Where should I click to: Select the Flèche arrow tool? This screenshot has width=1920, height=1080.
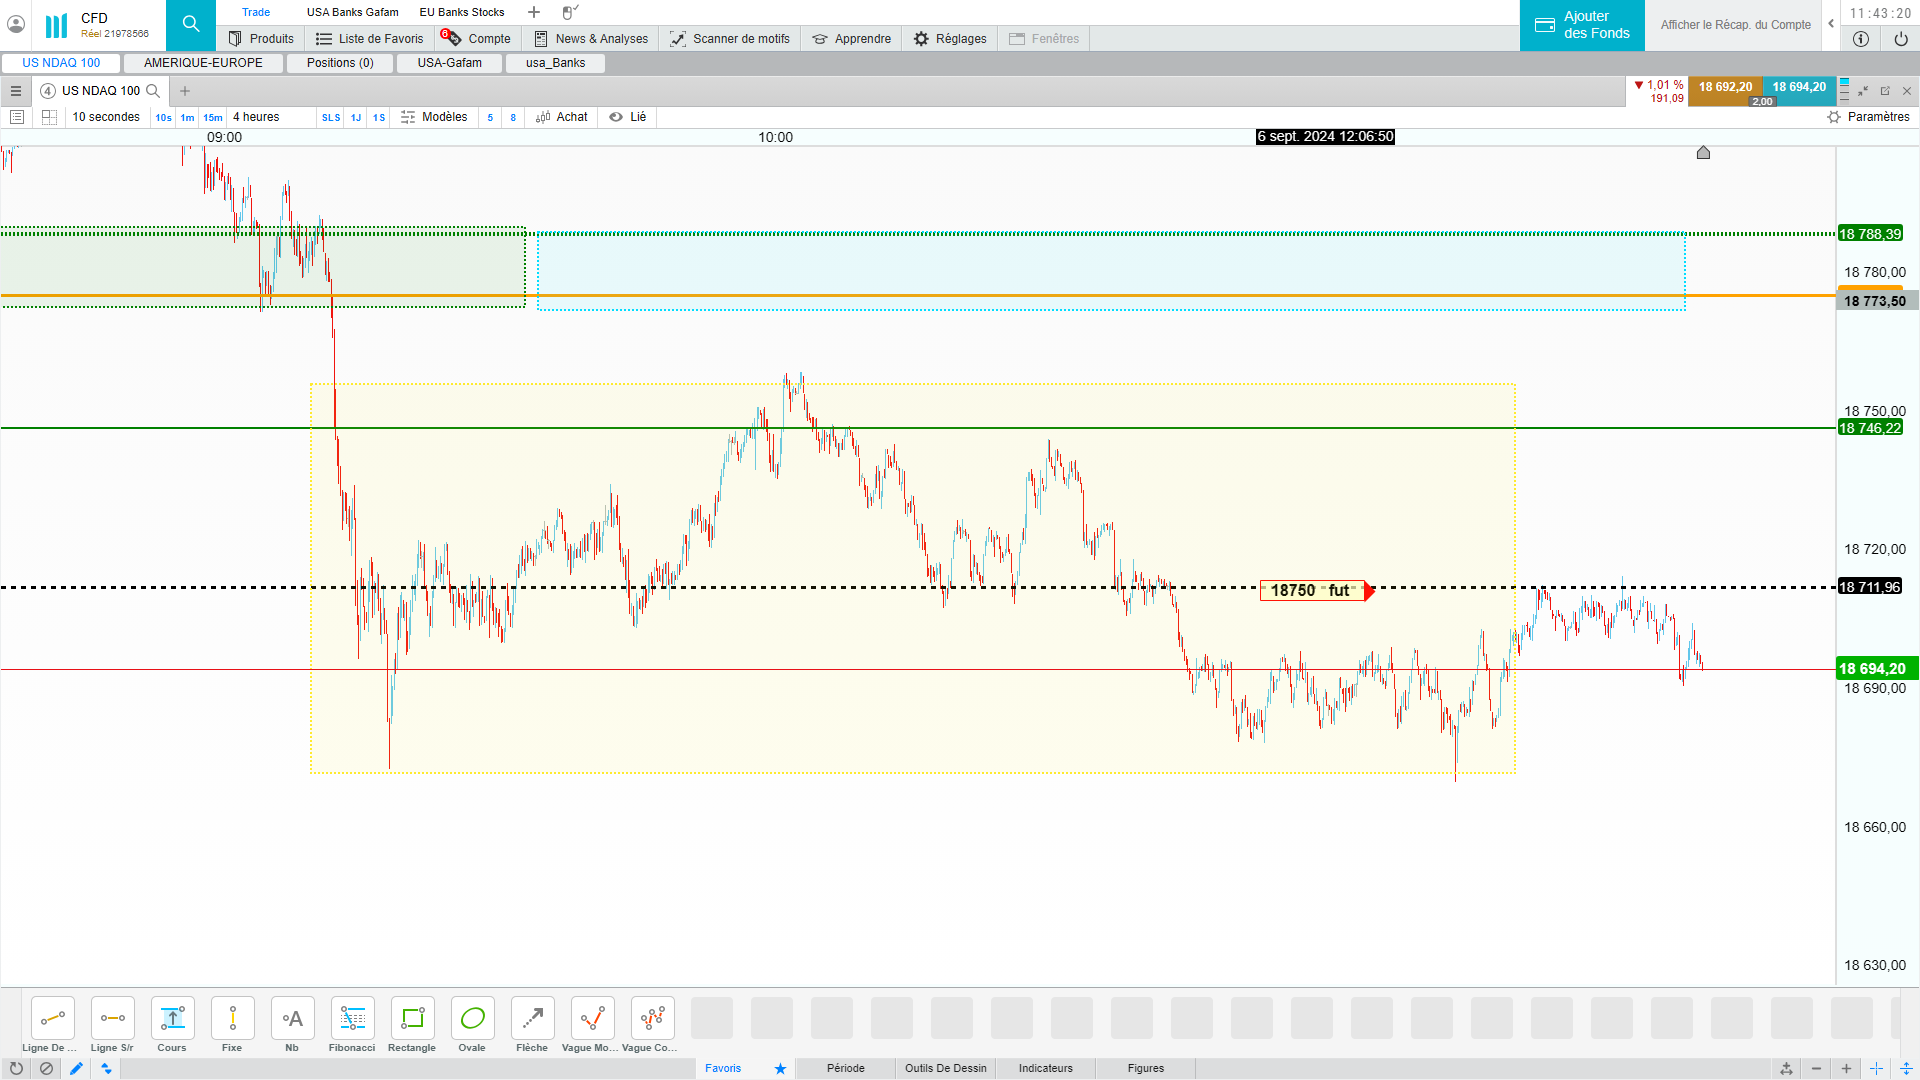(x=532, y=1019)
